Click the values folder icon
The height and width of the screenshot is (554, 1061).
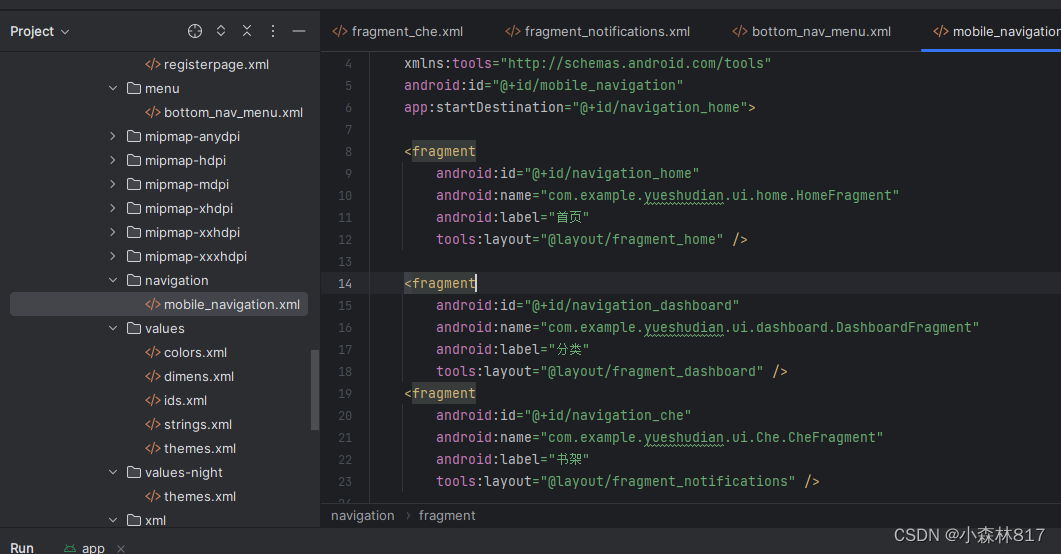(x=134, y=328)
